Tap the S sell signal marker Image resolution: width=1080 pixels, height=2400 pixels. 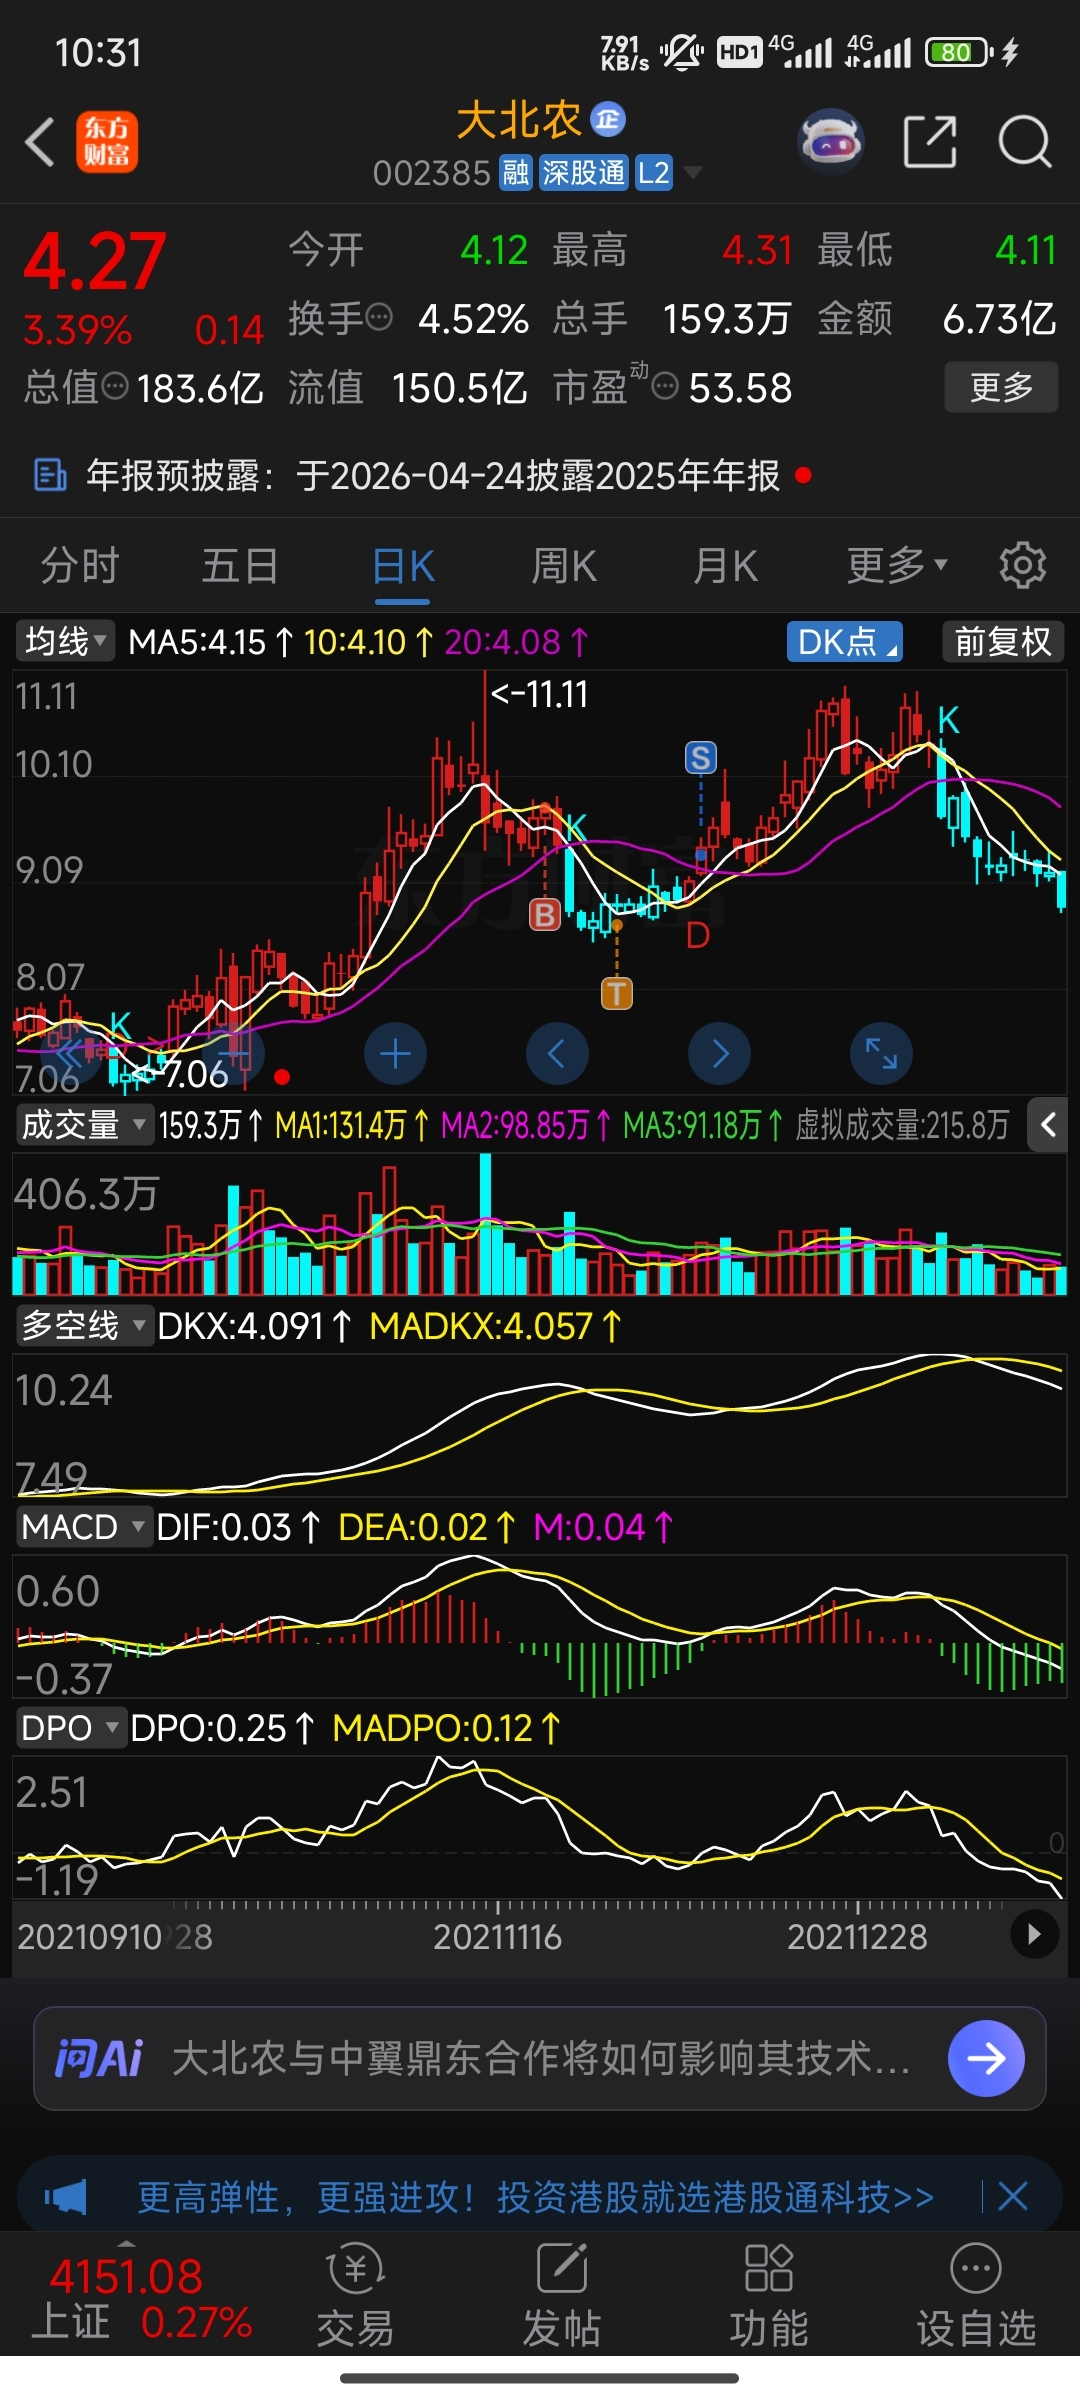tap(700, 758)
